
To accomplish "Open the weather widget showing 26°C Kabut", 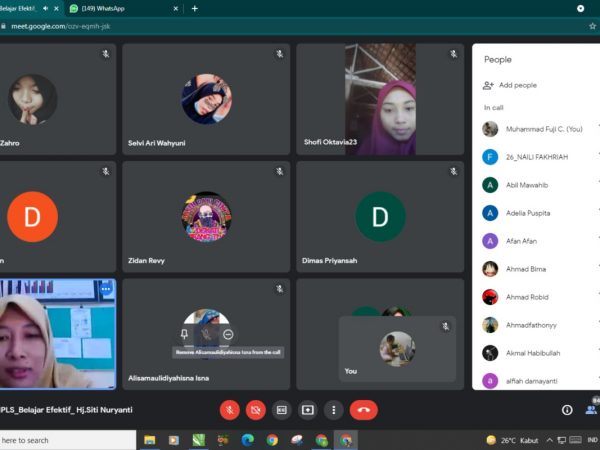I will point(514,440).
